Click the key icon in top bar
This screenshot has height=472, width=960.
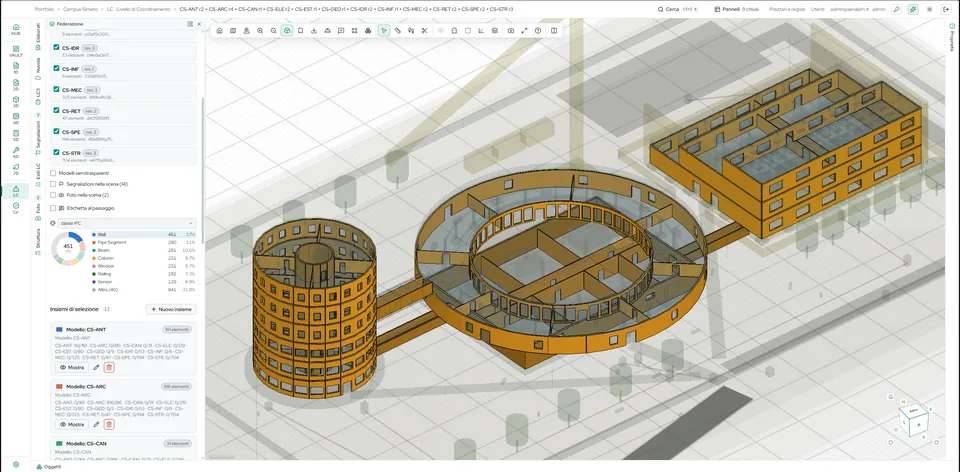tap(896, 9)
